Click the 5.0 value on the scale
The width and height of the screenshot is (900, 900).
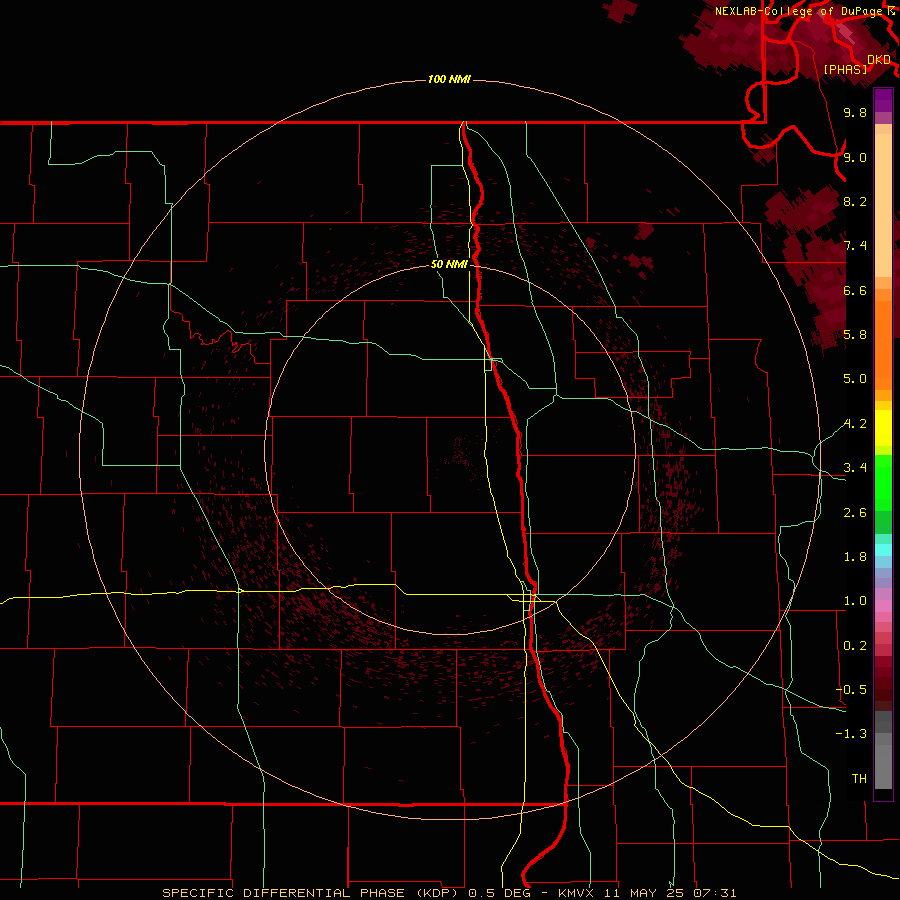(855, 379)
